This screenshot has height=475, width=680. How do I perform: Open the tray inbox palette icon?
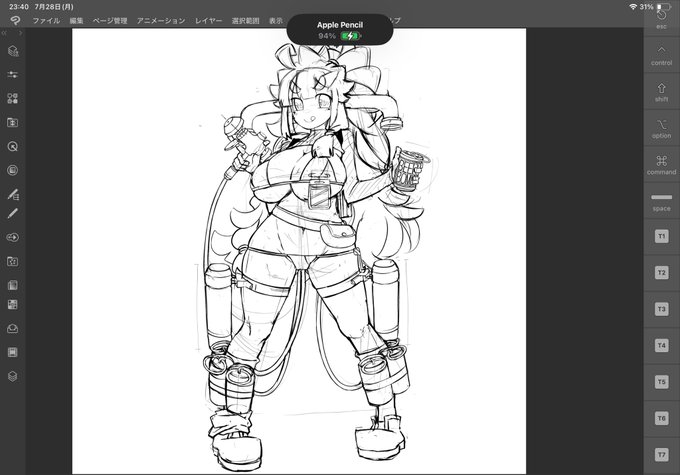pyautogui.click(x=13, y=328)
